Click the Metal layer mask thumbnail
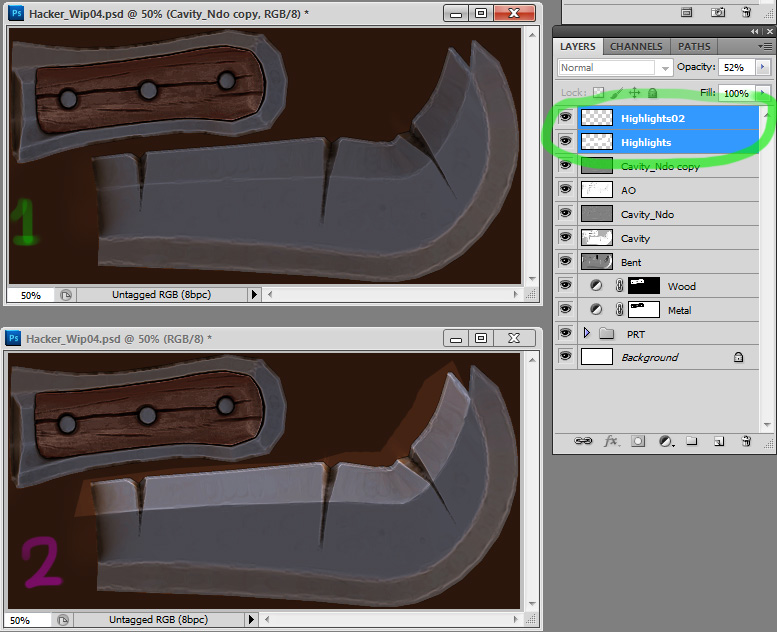This screenshot has width=777, height=632. click(x=644, y=309)
